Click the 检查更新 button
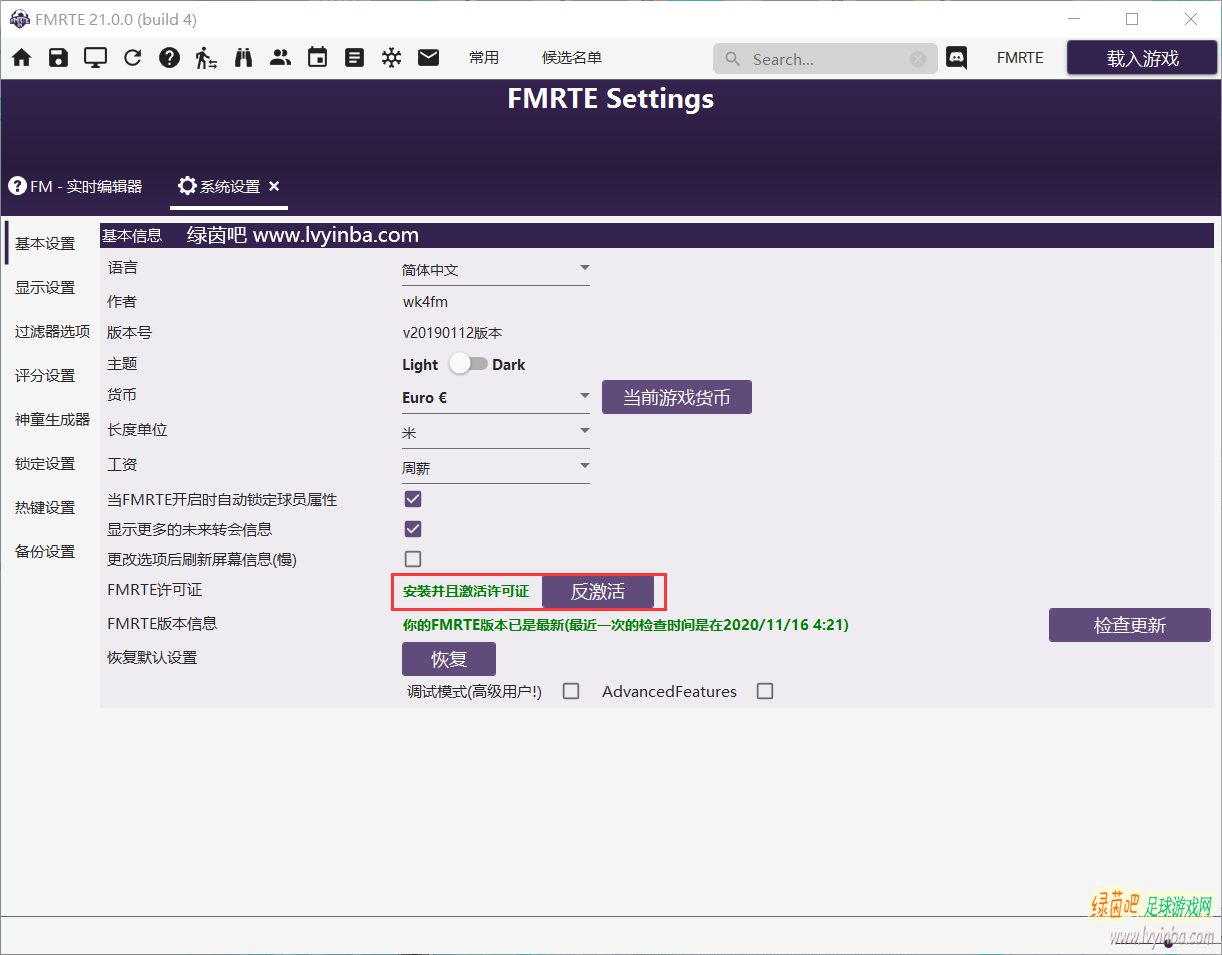1222x955 pixels. (x=1130, y=625)
